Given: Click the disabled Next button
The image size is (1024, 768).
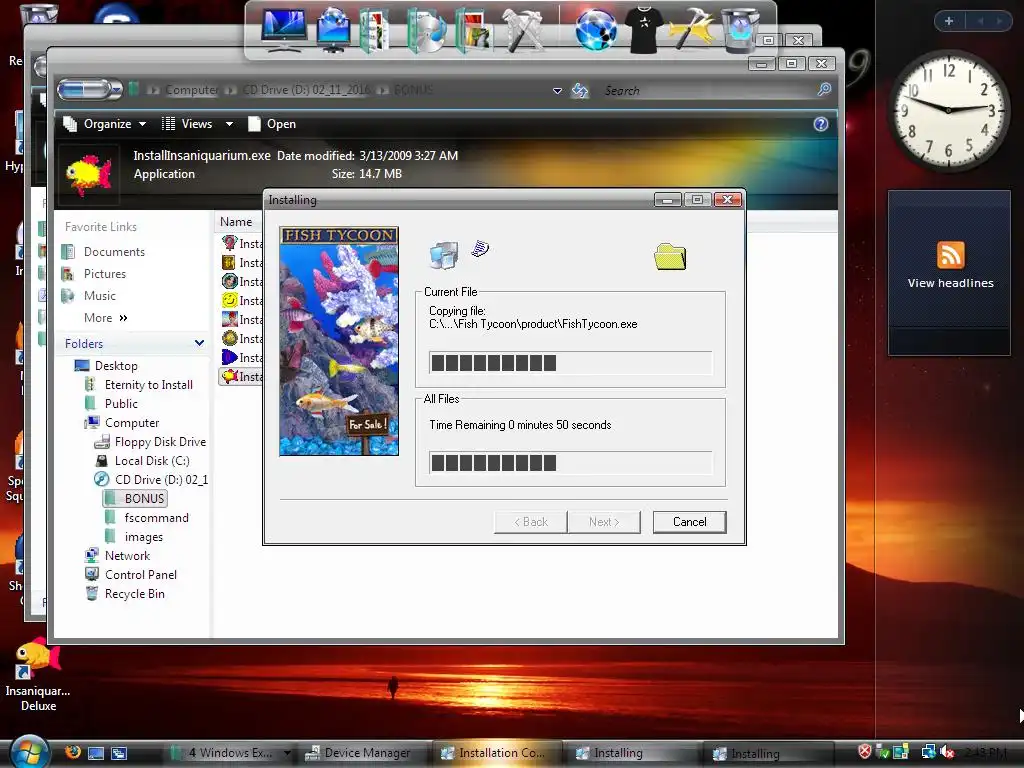Looking at the screenshot, I should [x=604, y=522].
